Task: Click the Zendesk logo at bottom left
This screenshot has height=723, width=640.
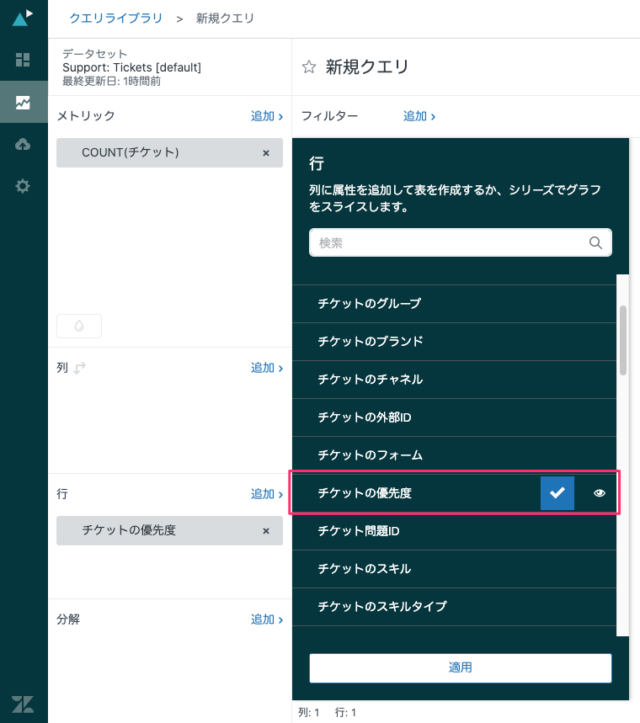Action: pos(23,703)
